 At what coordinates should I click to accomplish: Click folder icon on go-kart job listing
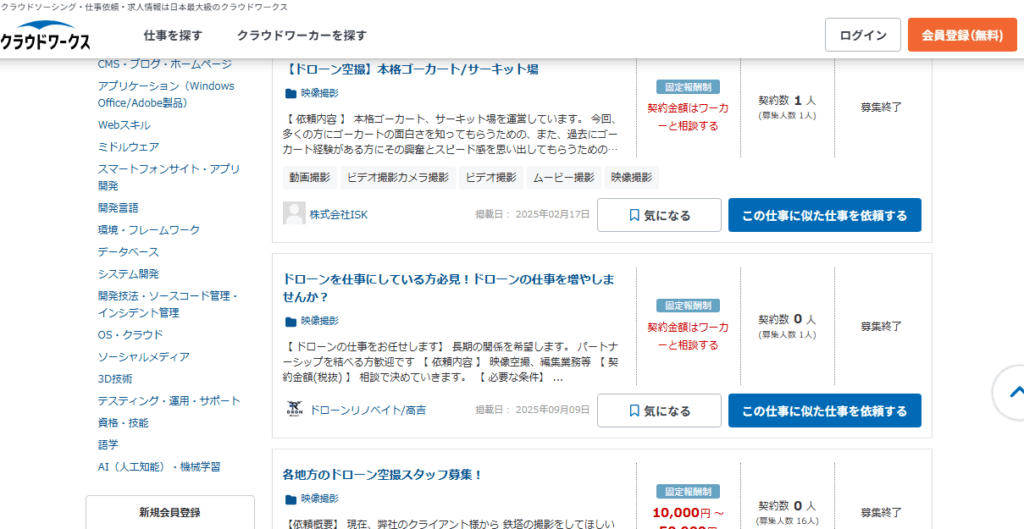click(x=291, y=94)
